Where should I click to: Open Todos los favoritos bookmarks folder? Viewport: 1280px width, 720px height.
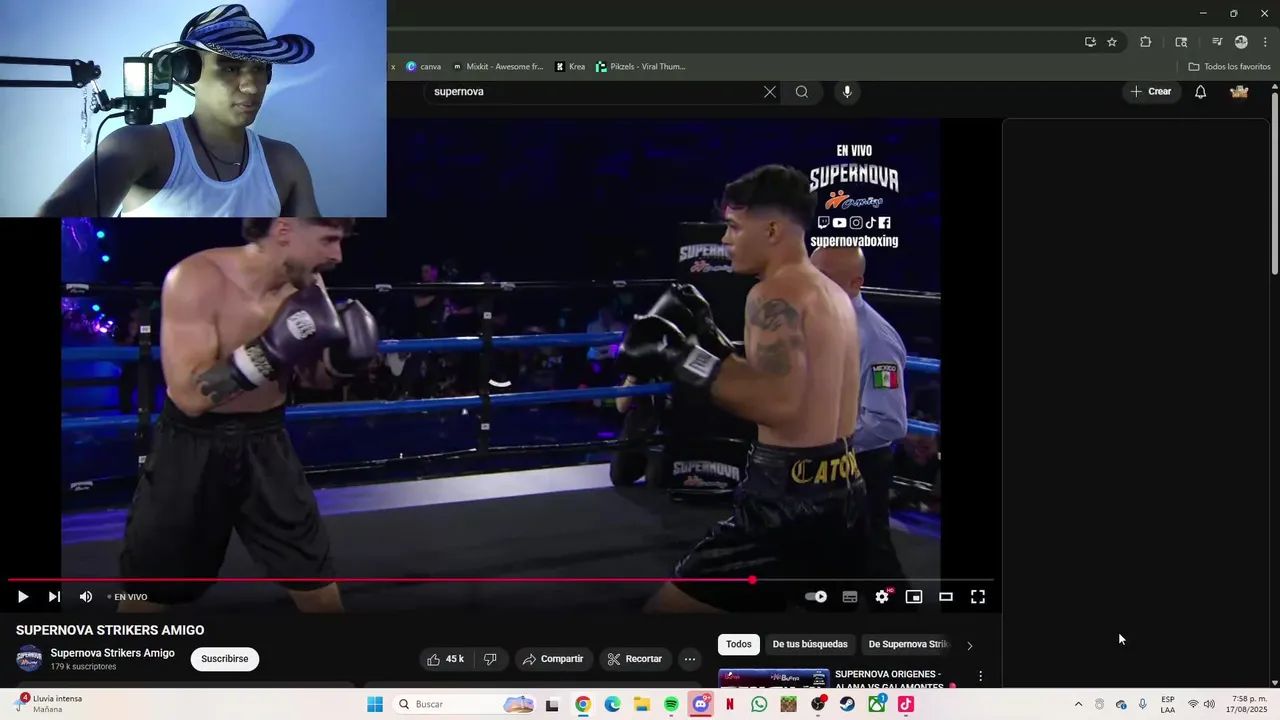click(x=1229, y=67)
